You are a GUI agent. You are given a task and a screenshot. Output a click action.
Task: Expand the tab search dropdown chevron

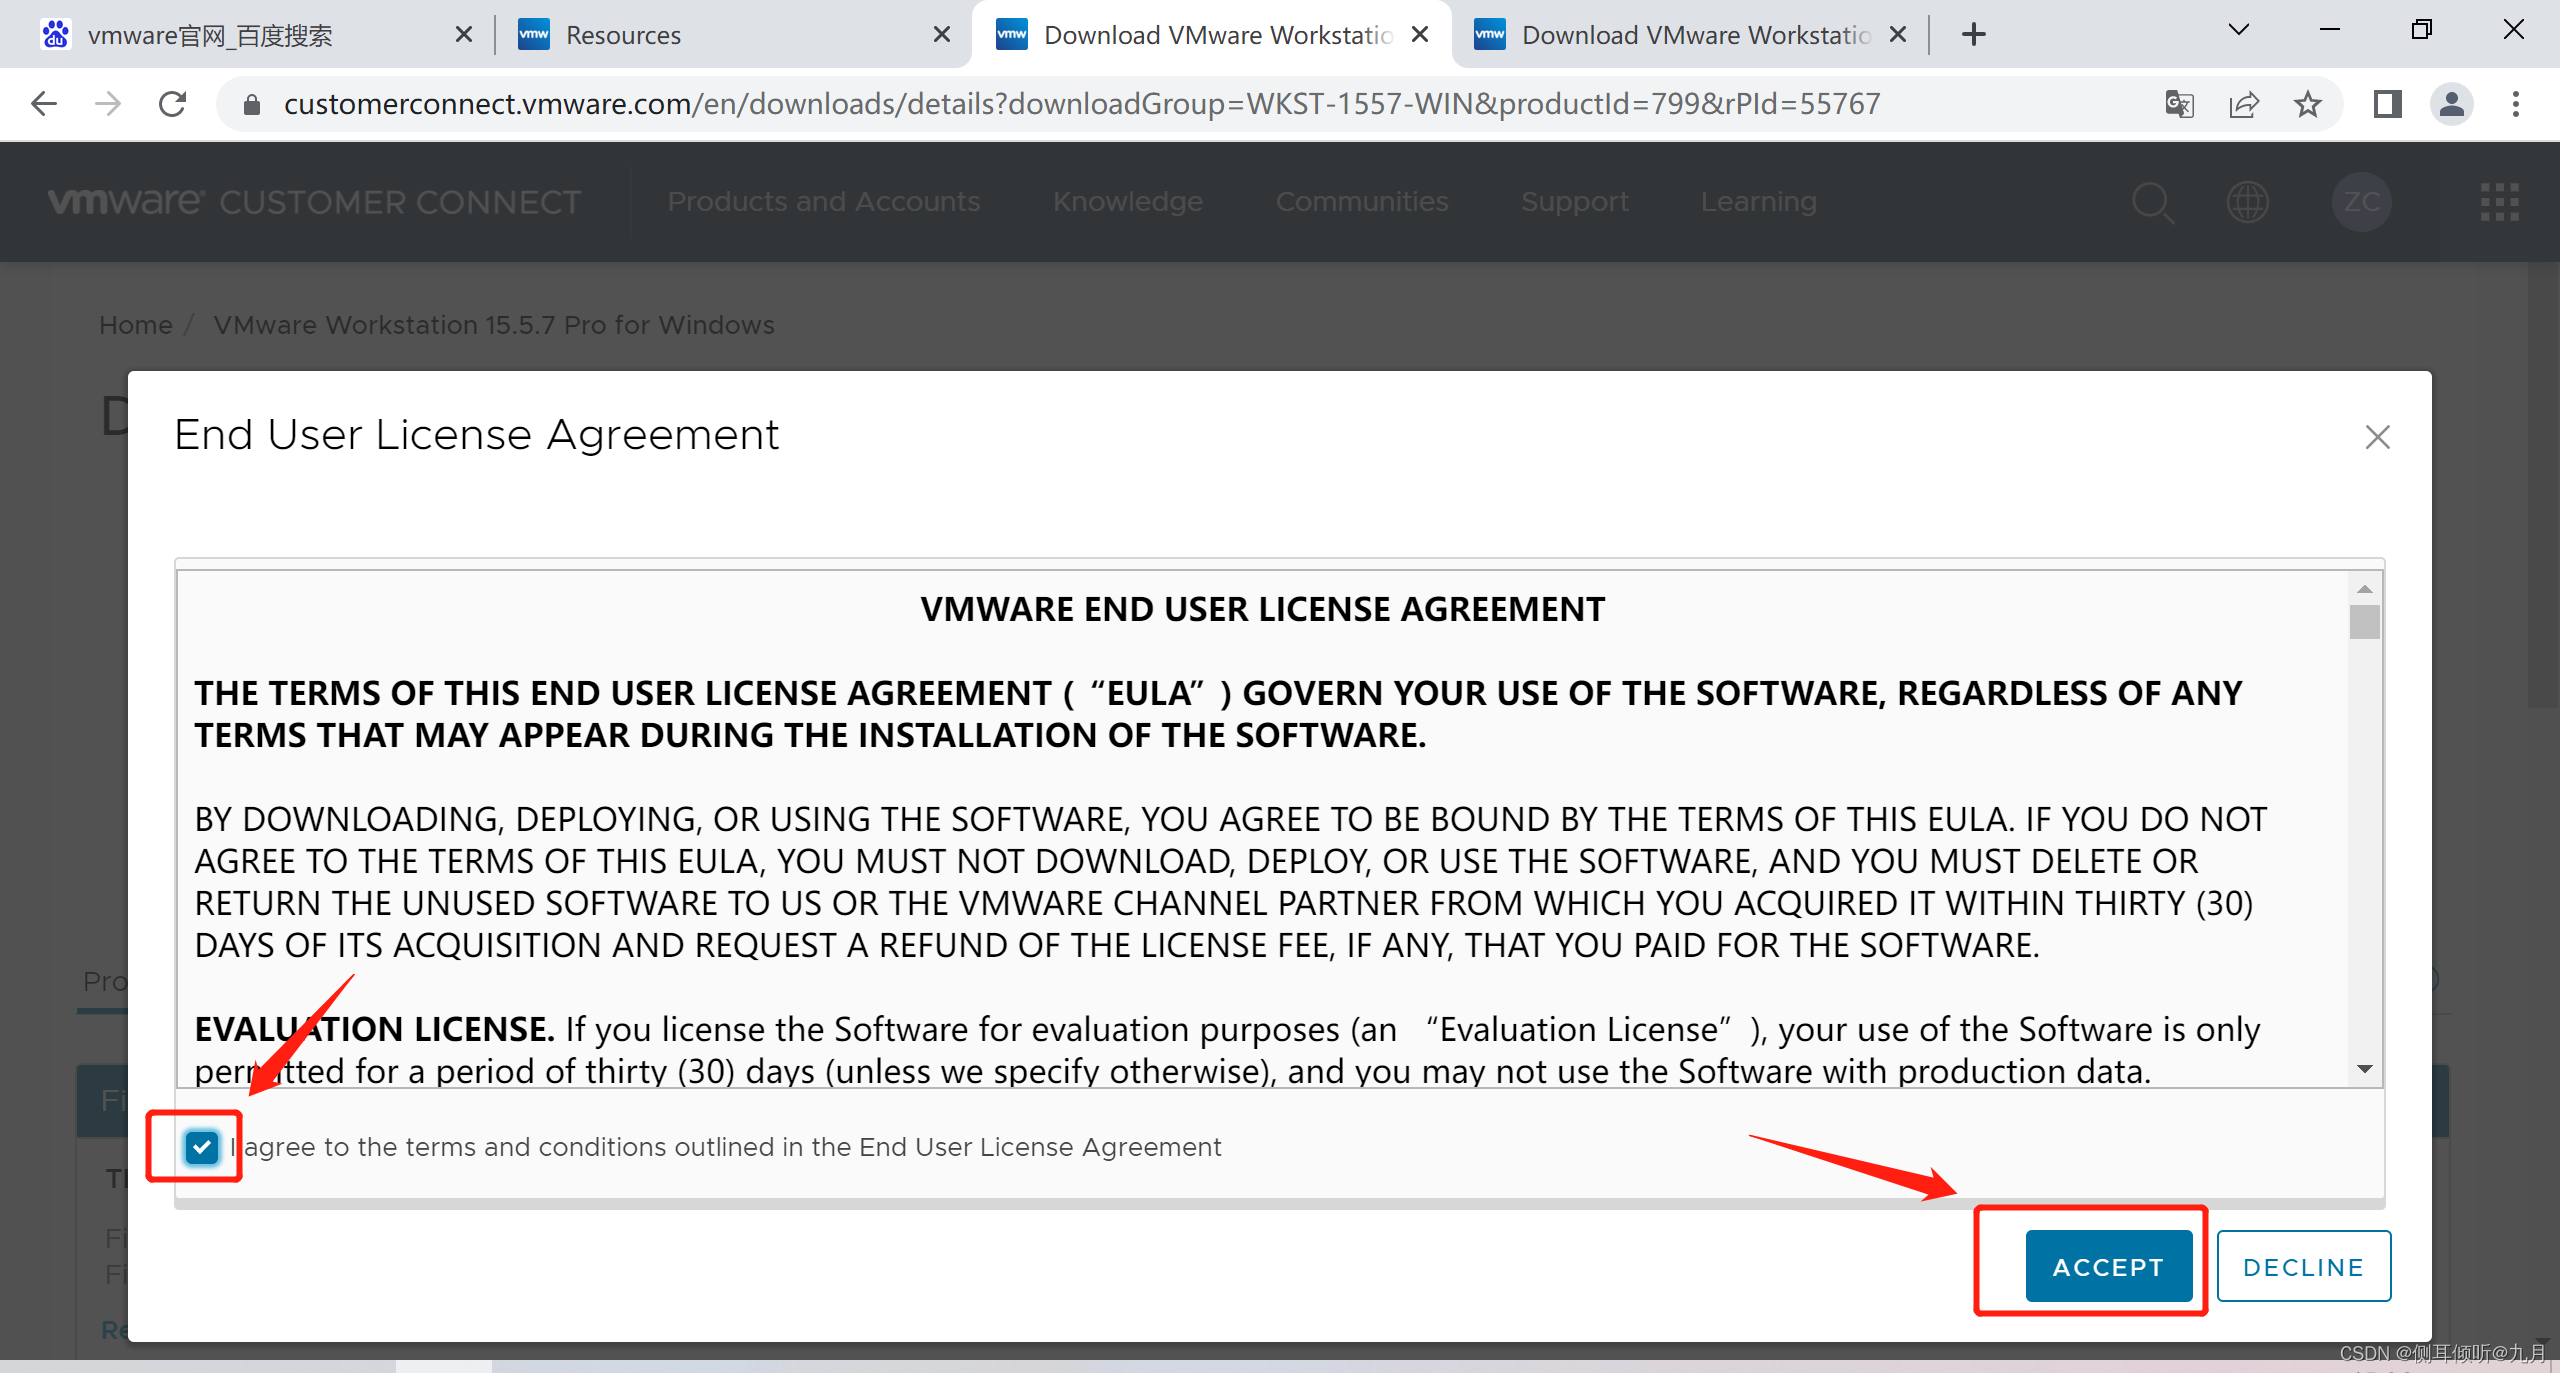pos(2239,31)
